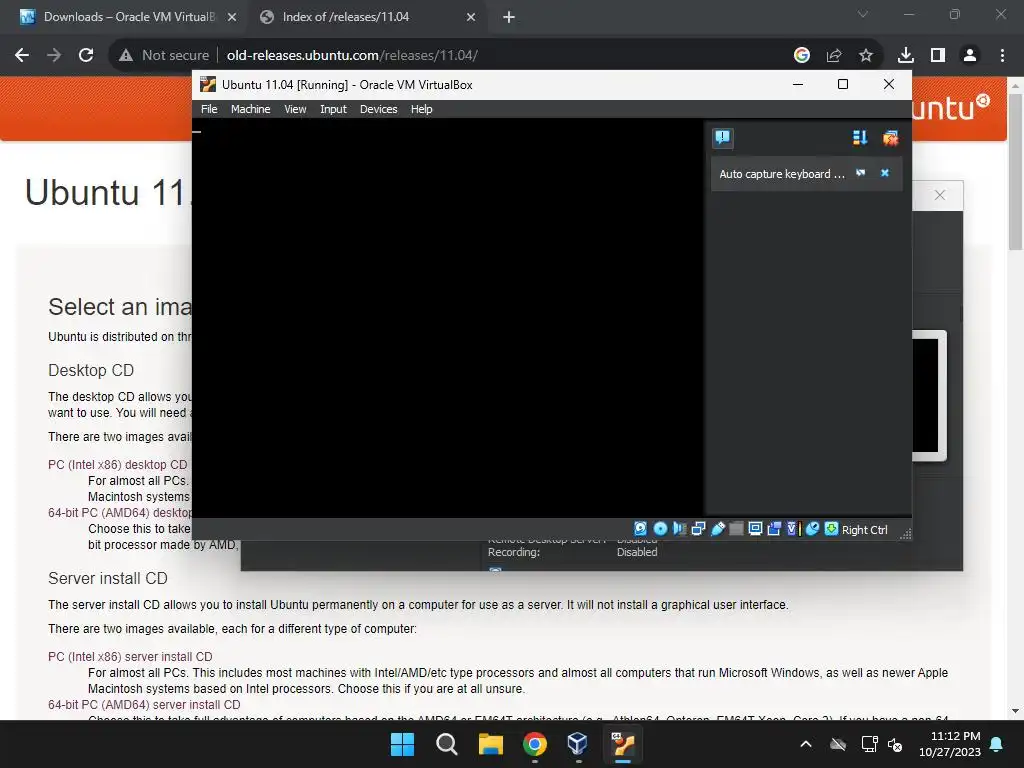This screenshot has width=1024, height=768.
Task: Close the VirtualBox Manager panel behind with X
Action: pos(939,195)
